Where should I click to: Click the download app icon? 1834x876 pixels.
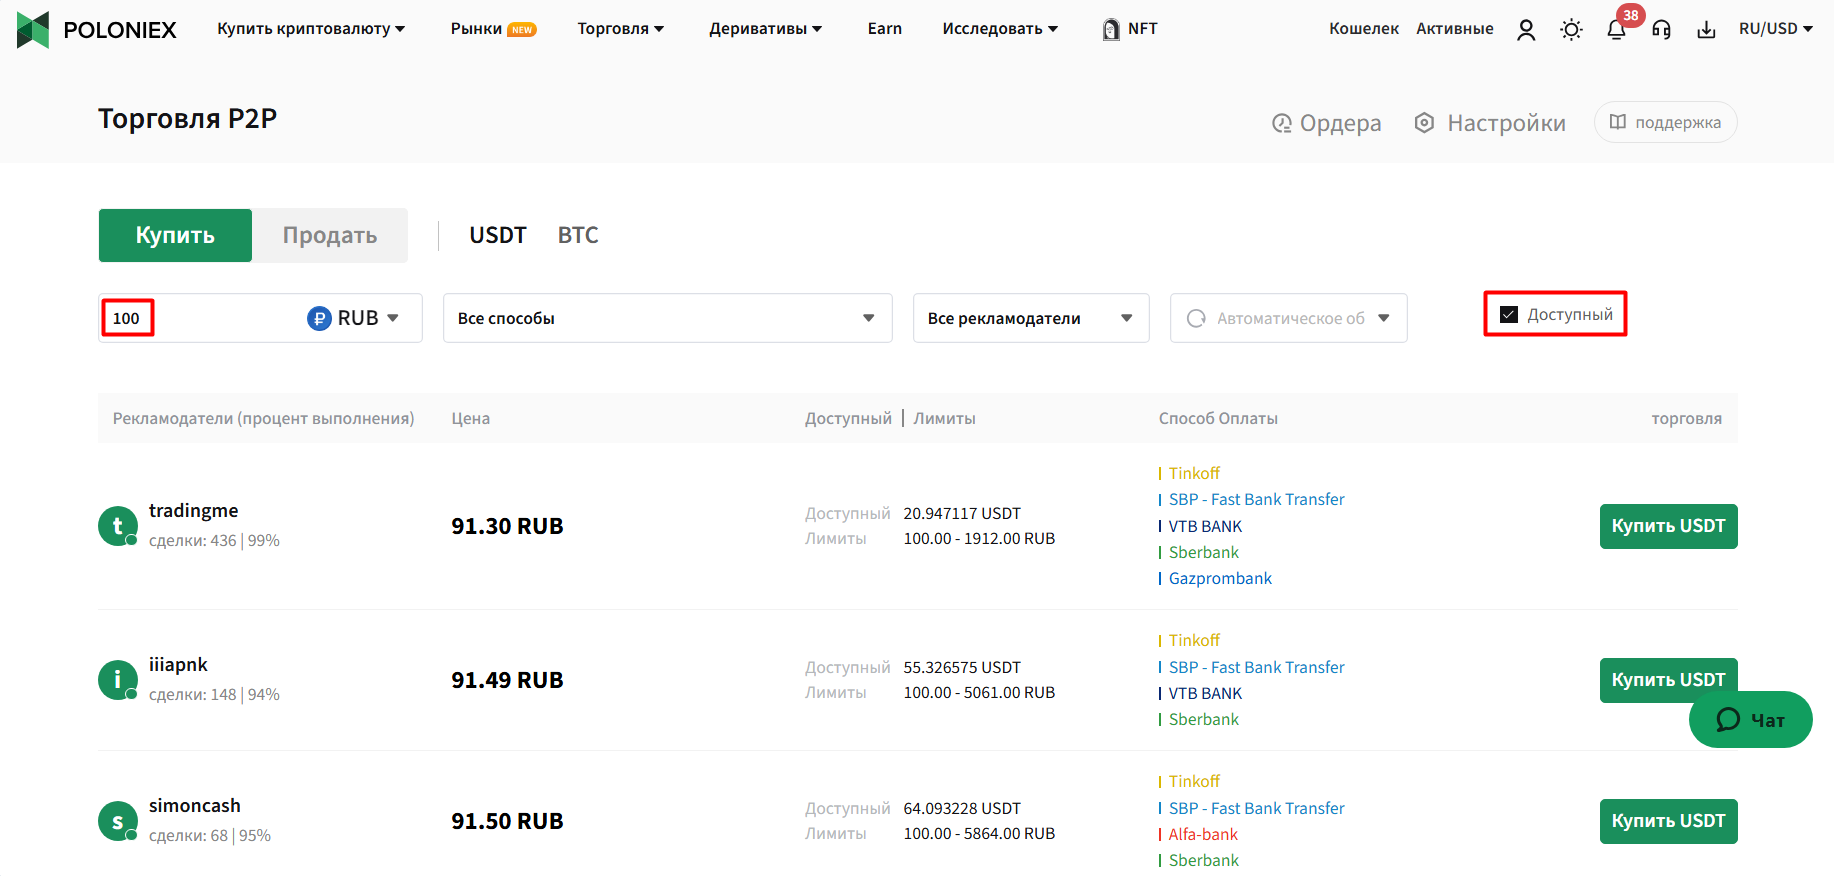pyautogui.click(x=1707, y=30)
